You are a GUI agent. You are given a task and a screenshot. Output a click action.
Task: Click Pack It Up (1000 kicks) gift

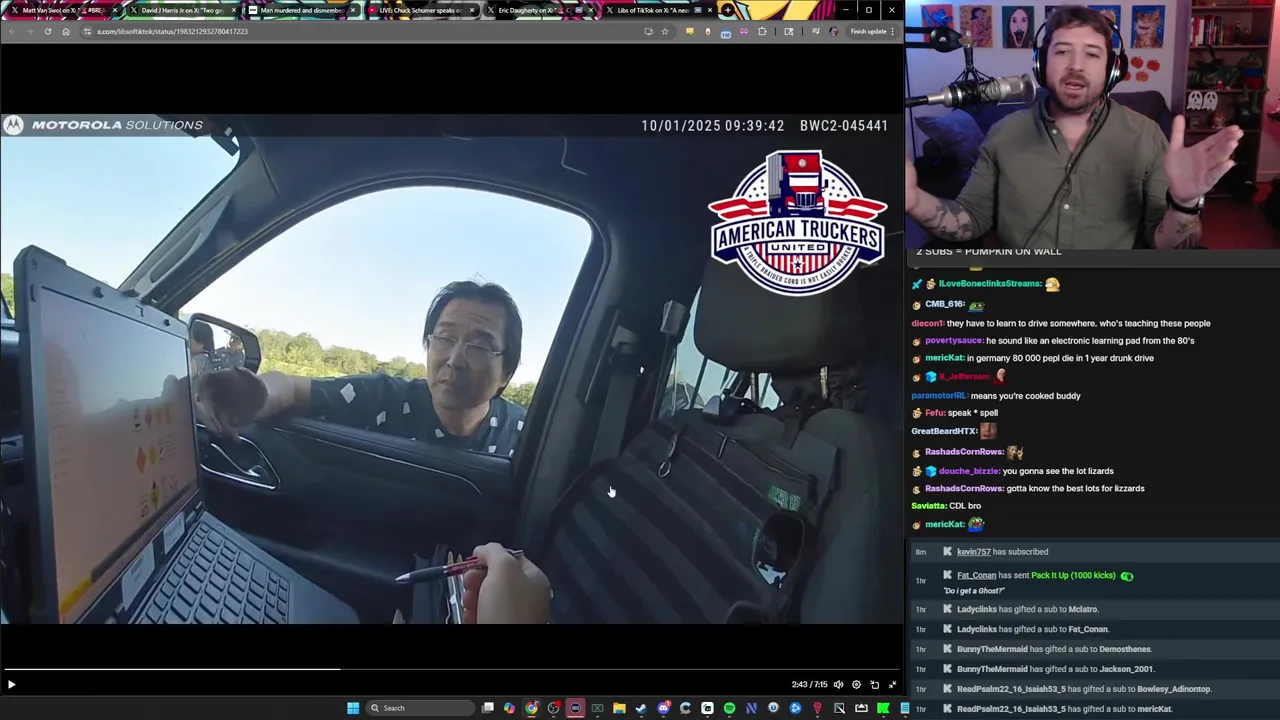point(1073,576)
